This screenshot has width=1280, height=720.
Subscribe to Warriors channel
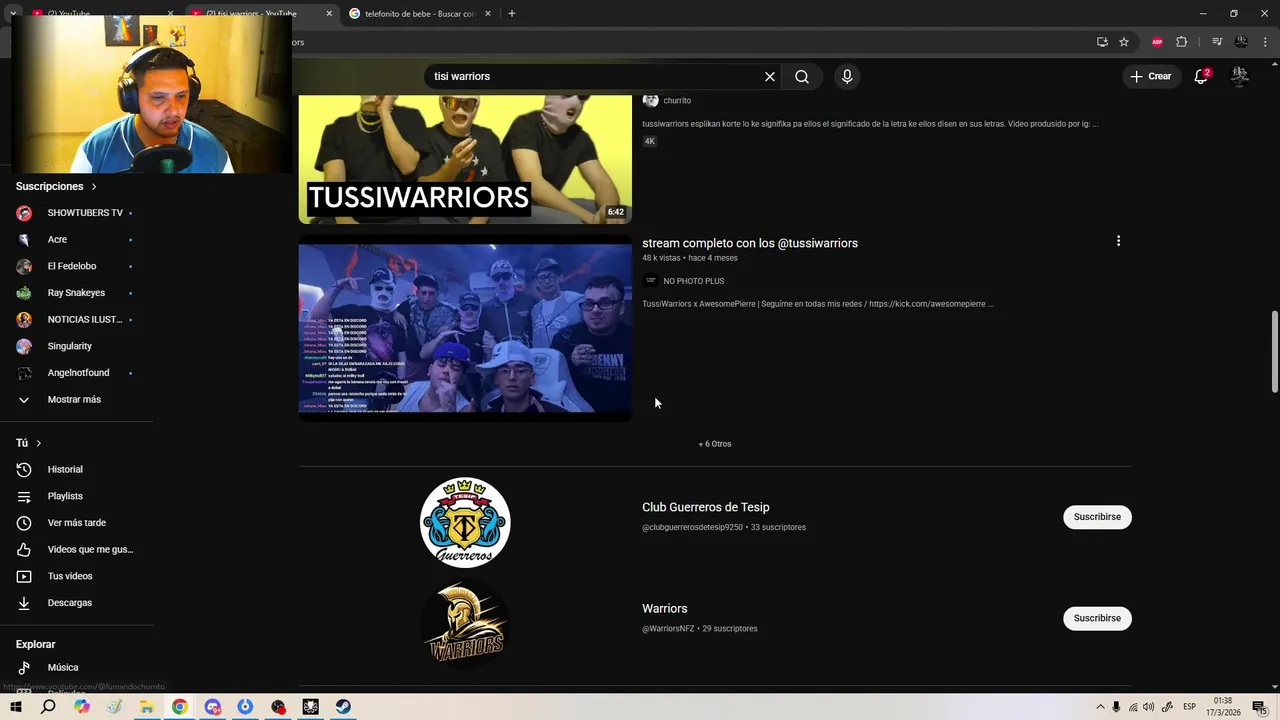(x=1097, y=618)
